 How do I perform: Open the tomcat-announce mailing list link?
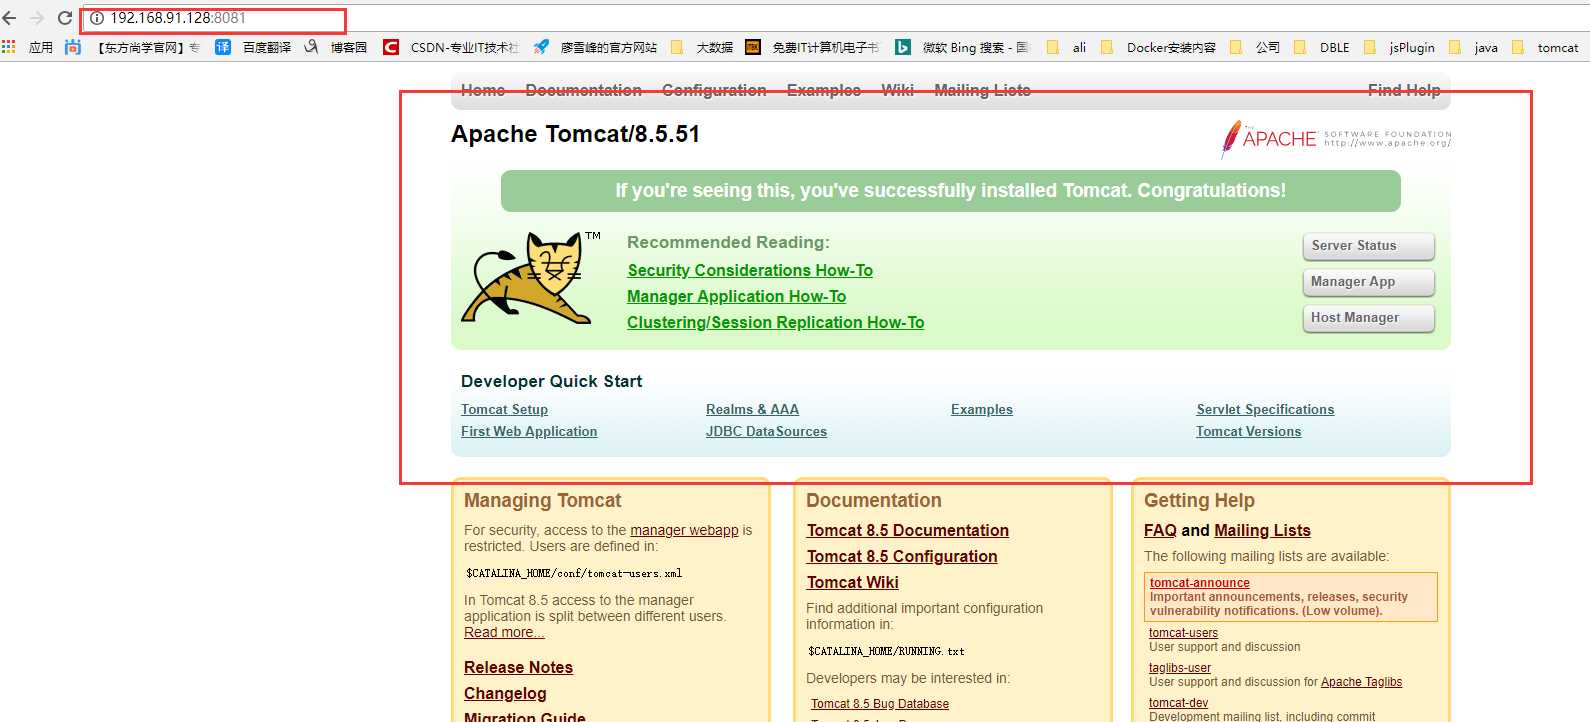(x=1200, y=583)
